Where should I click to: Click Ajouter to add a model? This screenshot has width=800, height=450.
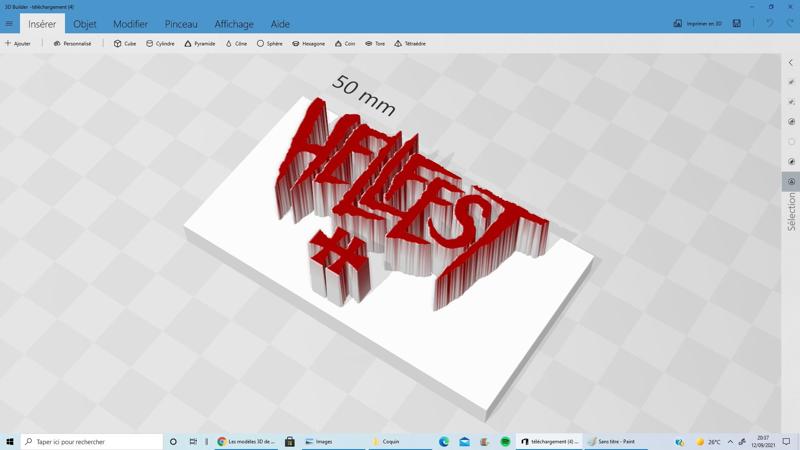(18, 44)
